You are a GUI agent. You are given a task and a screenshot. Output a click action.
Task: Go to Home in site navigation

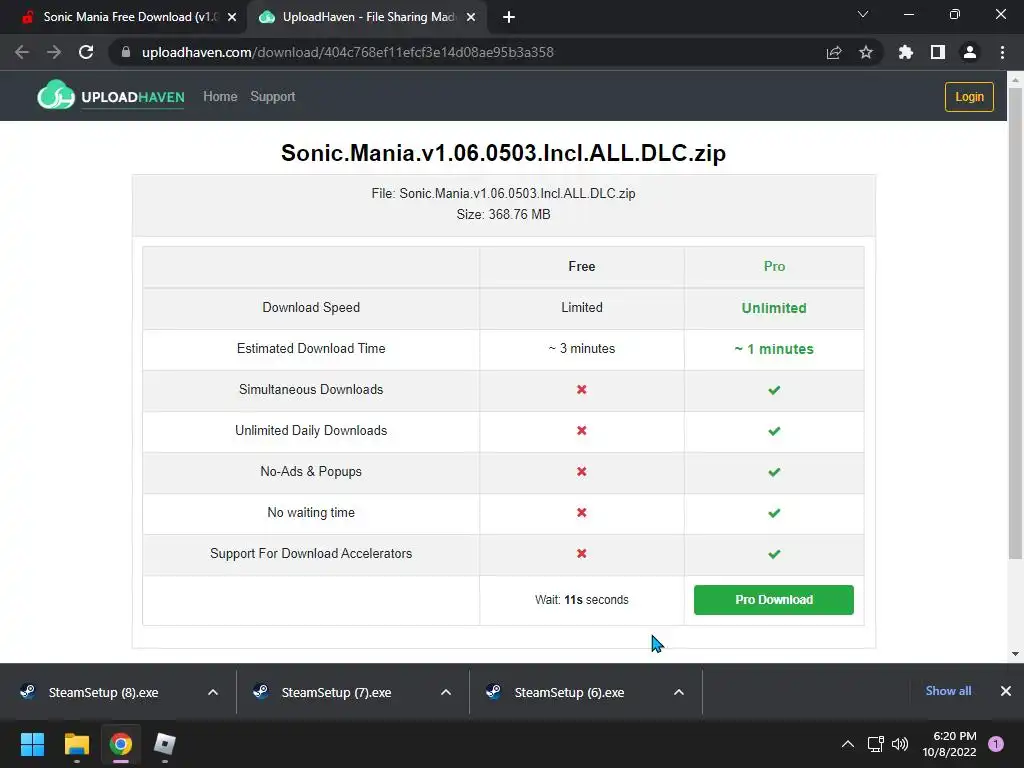220,97
